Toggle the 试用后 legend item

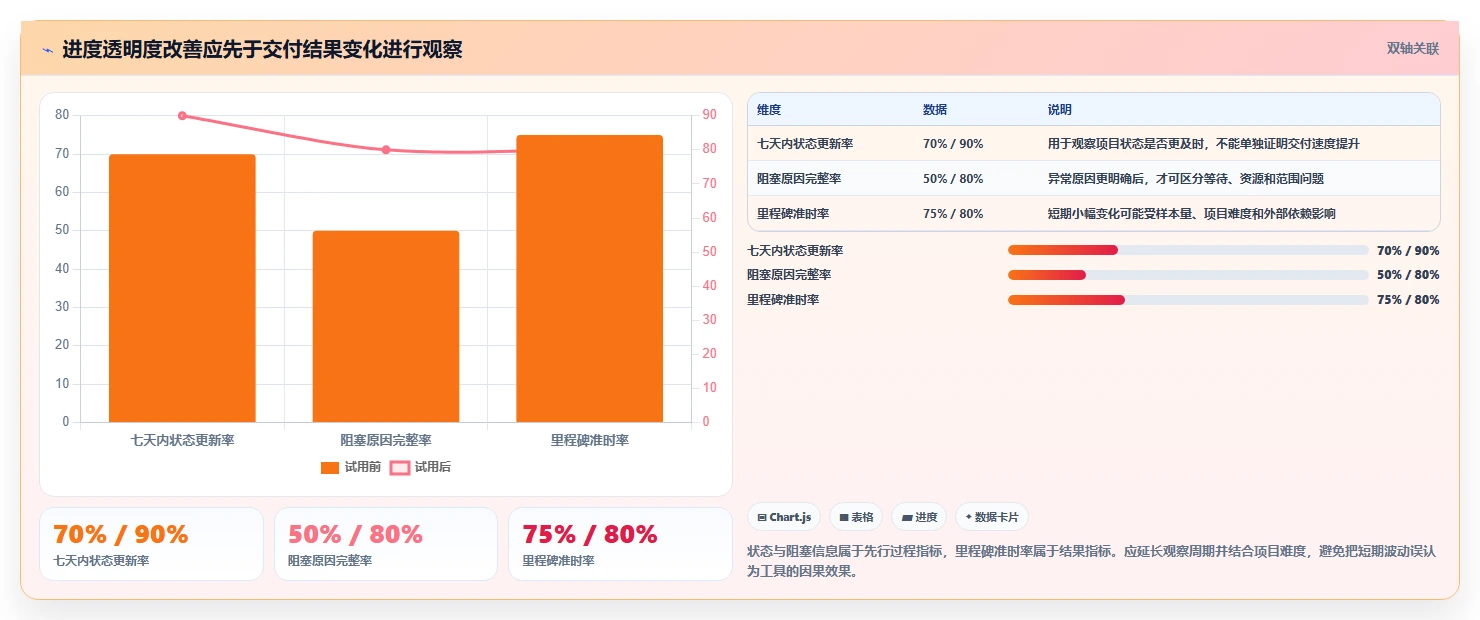click(x=420, y=467)
